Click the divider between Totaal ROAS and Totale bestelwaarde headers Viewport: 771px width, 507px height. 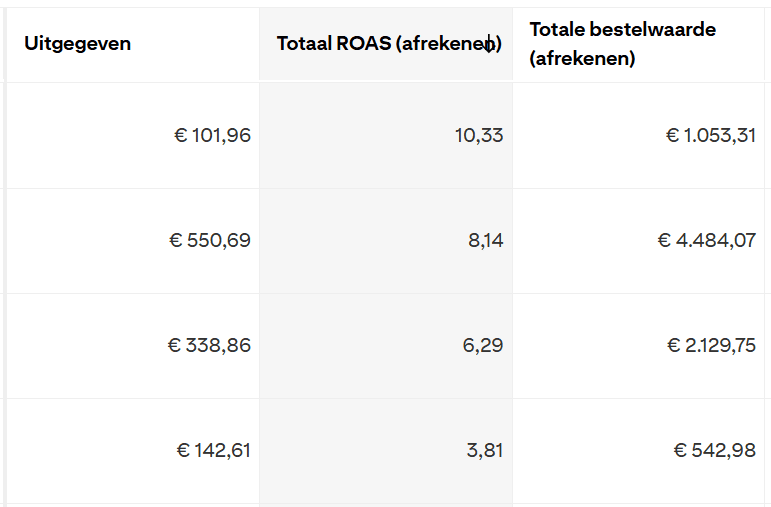513,44
